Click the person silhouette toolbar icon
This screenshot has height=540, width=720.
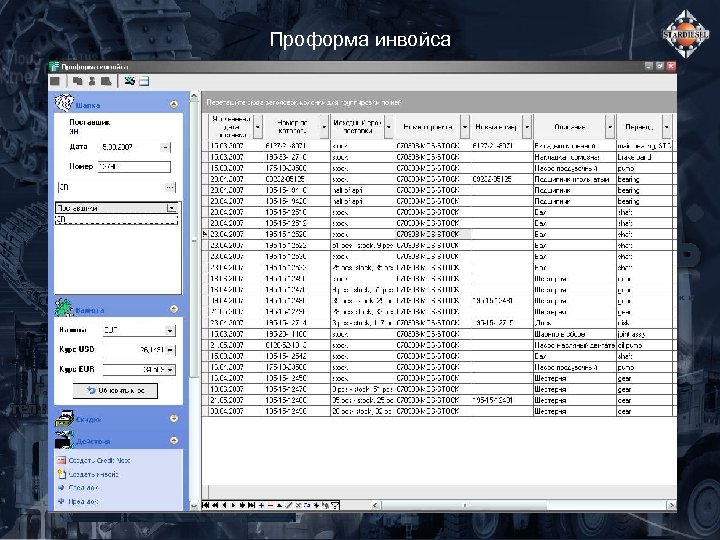pyautogui.click(x=92, y=81)
